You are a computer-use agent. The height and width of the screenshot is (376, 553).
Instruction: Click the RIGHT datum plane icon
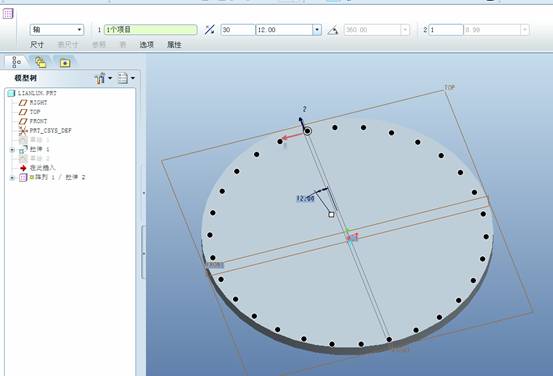pyautogui.click(x=23, y=103)
